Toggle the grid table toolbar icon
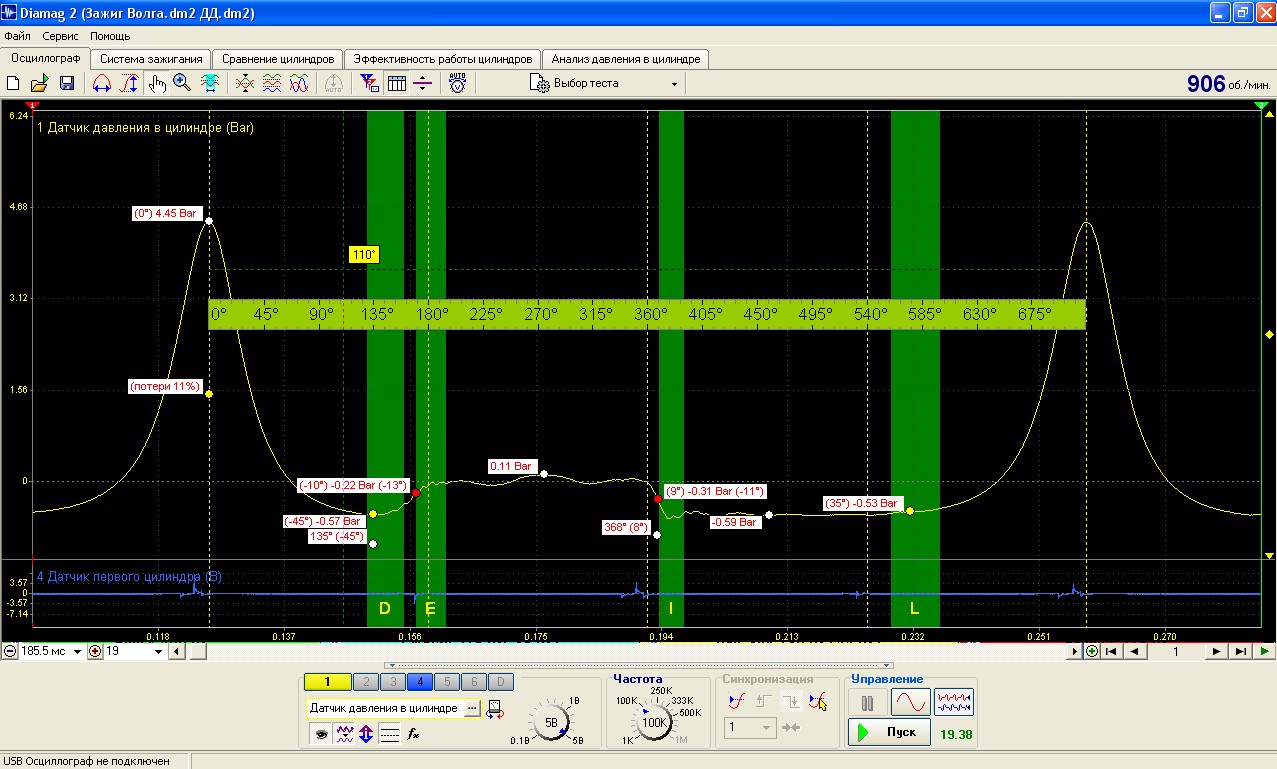This screenshot has width=1277, height=769. click(x=396, y=84)
